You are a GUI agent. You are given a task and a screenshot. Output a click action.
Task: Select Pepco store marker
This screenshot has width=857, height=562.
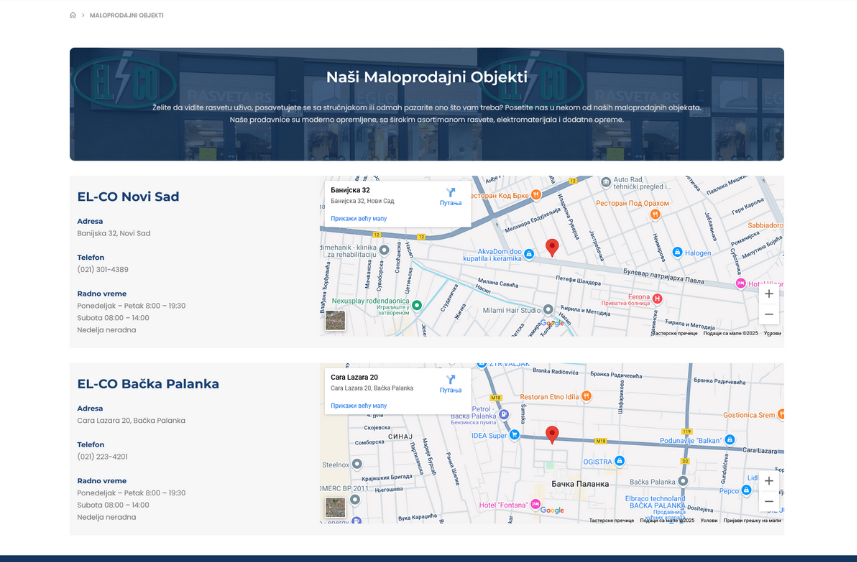(747, 490)
